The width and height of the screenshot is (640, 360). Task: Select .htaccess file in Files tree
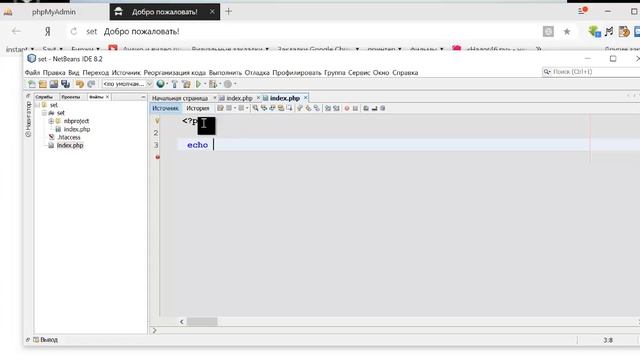(x=69, y=138)
